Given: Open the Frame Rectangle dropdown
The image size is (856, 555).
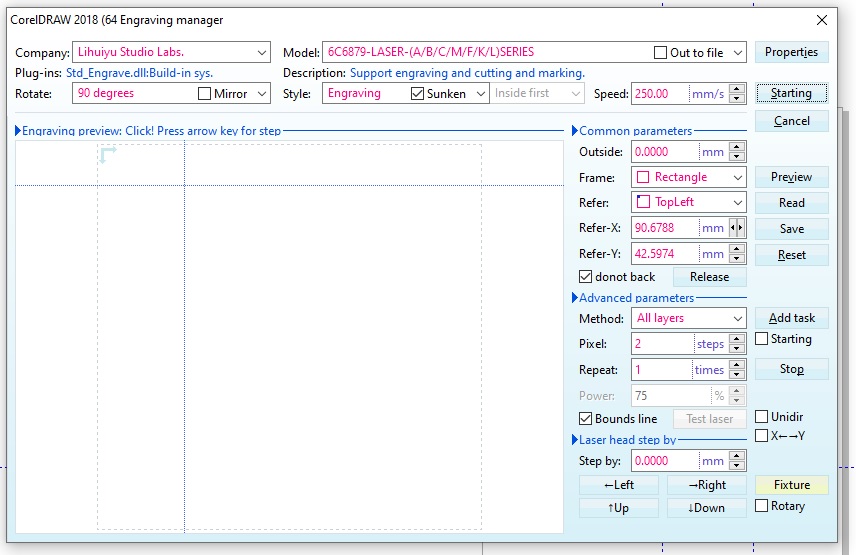Looking at the screenshot, I should click(x=738, y=177).
